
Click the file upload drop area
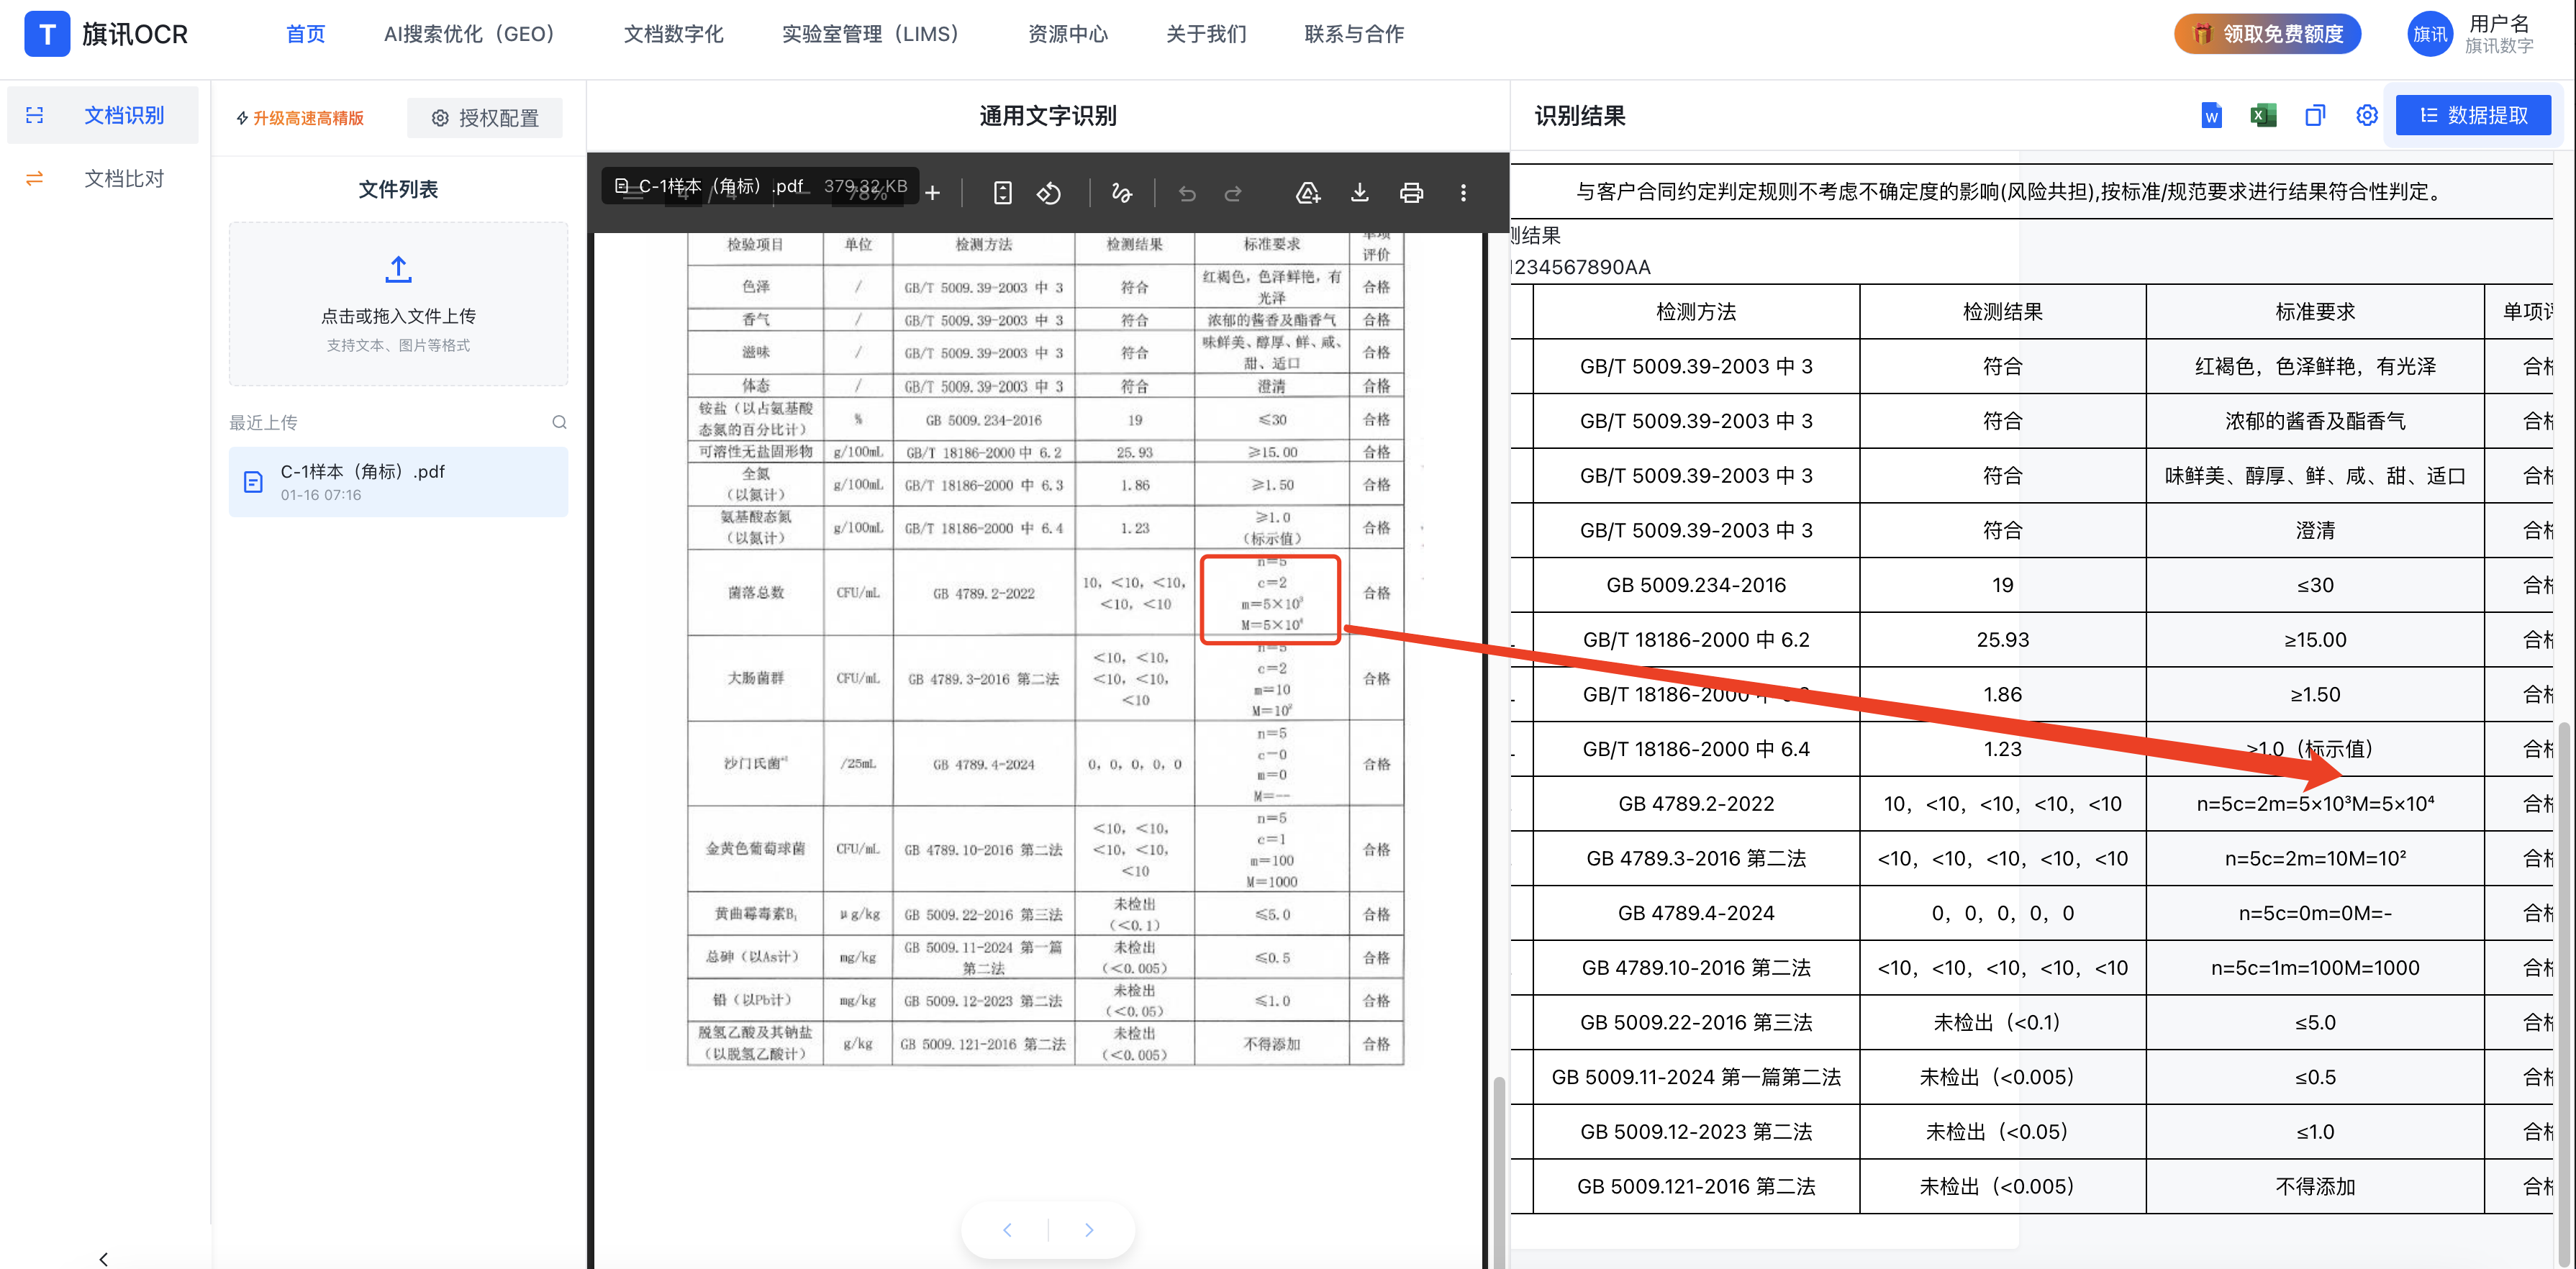398,303
